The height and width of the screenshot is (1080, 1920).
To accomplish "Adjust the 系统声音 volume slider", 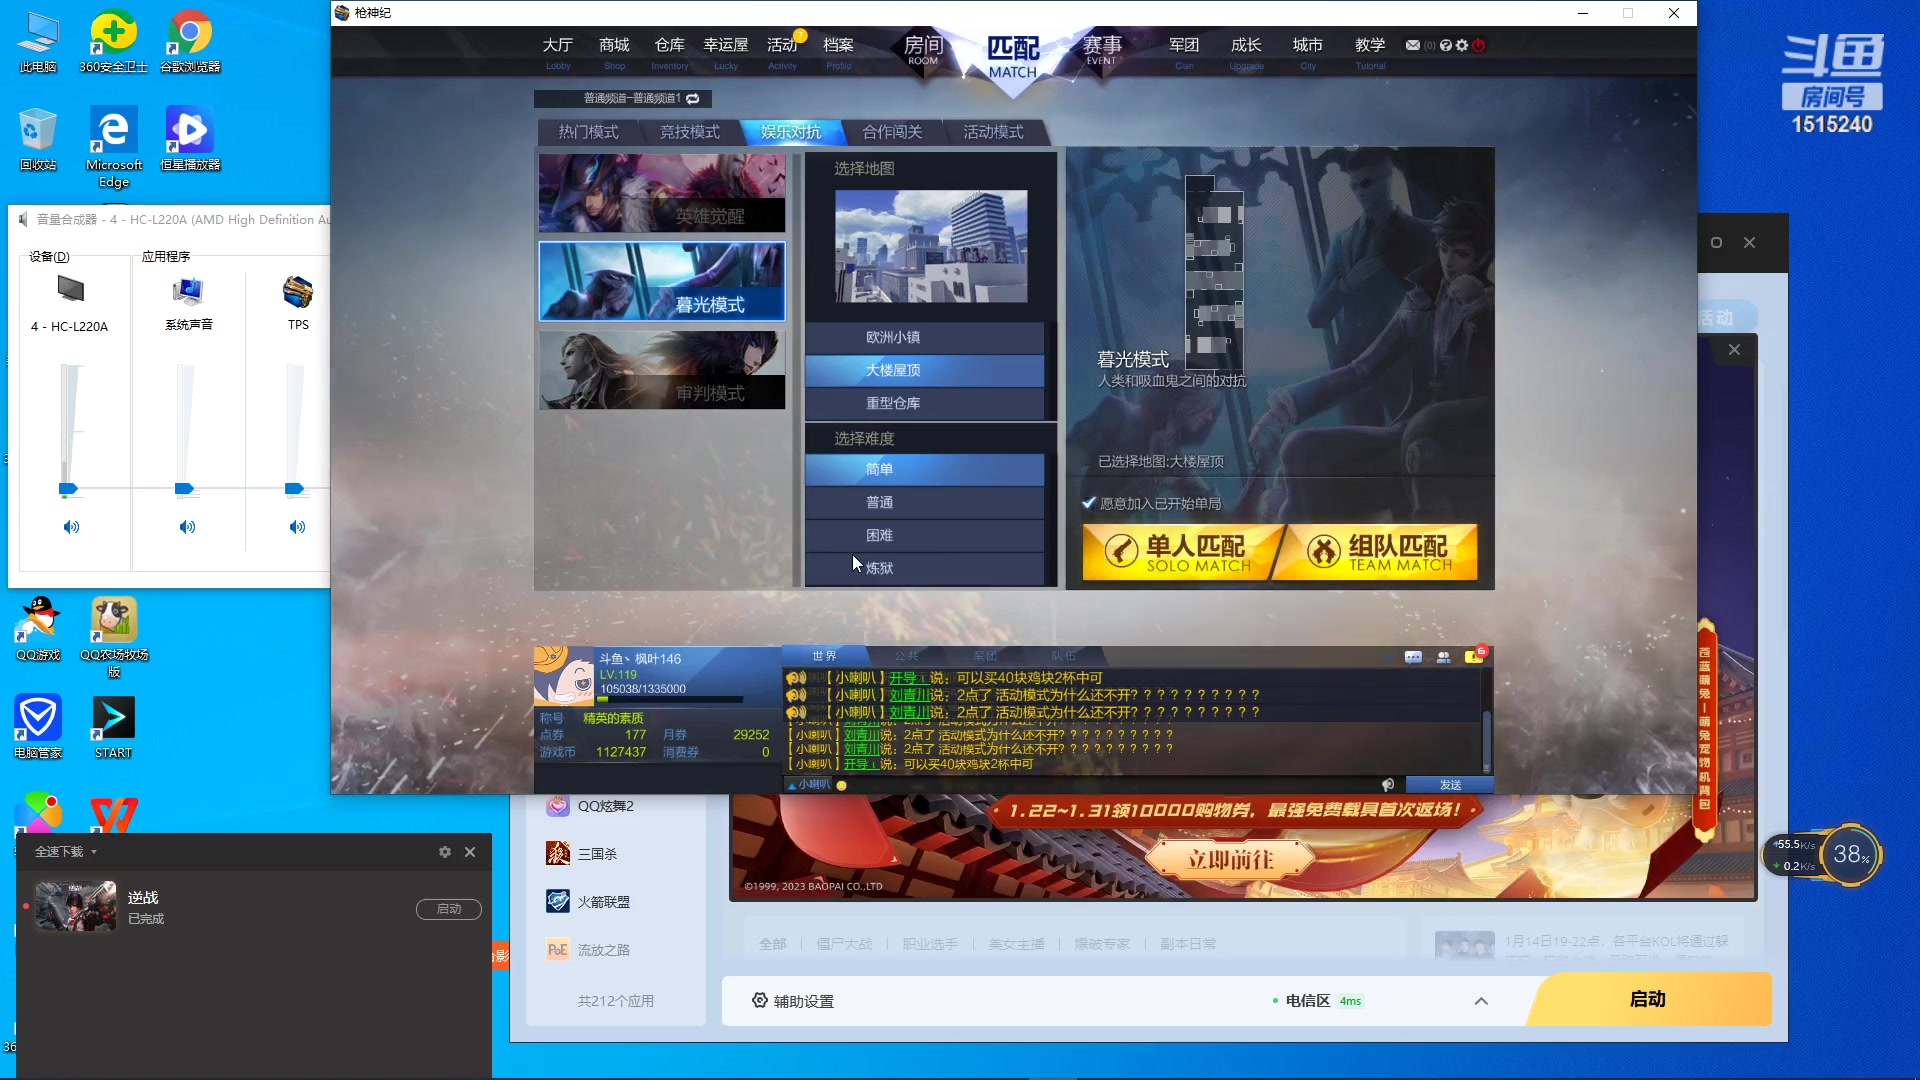I will (184, 489).
